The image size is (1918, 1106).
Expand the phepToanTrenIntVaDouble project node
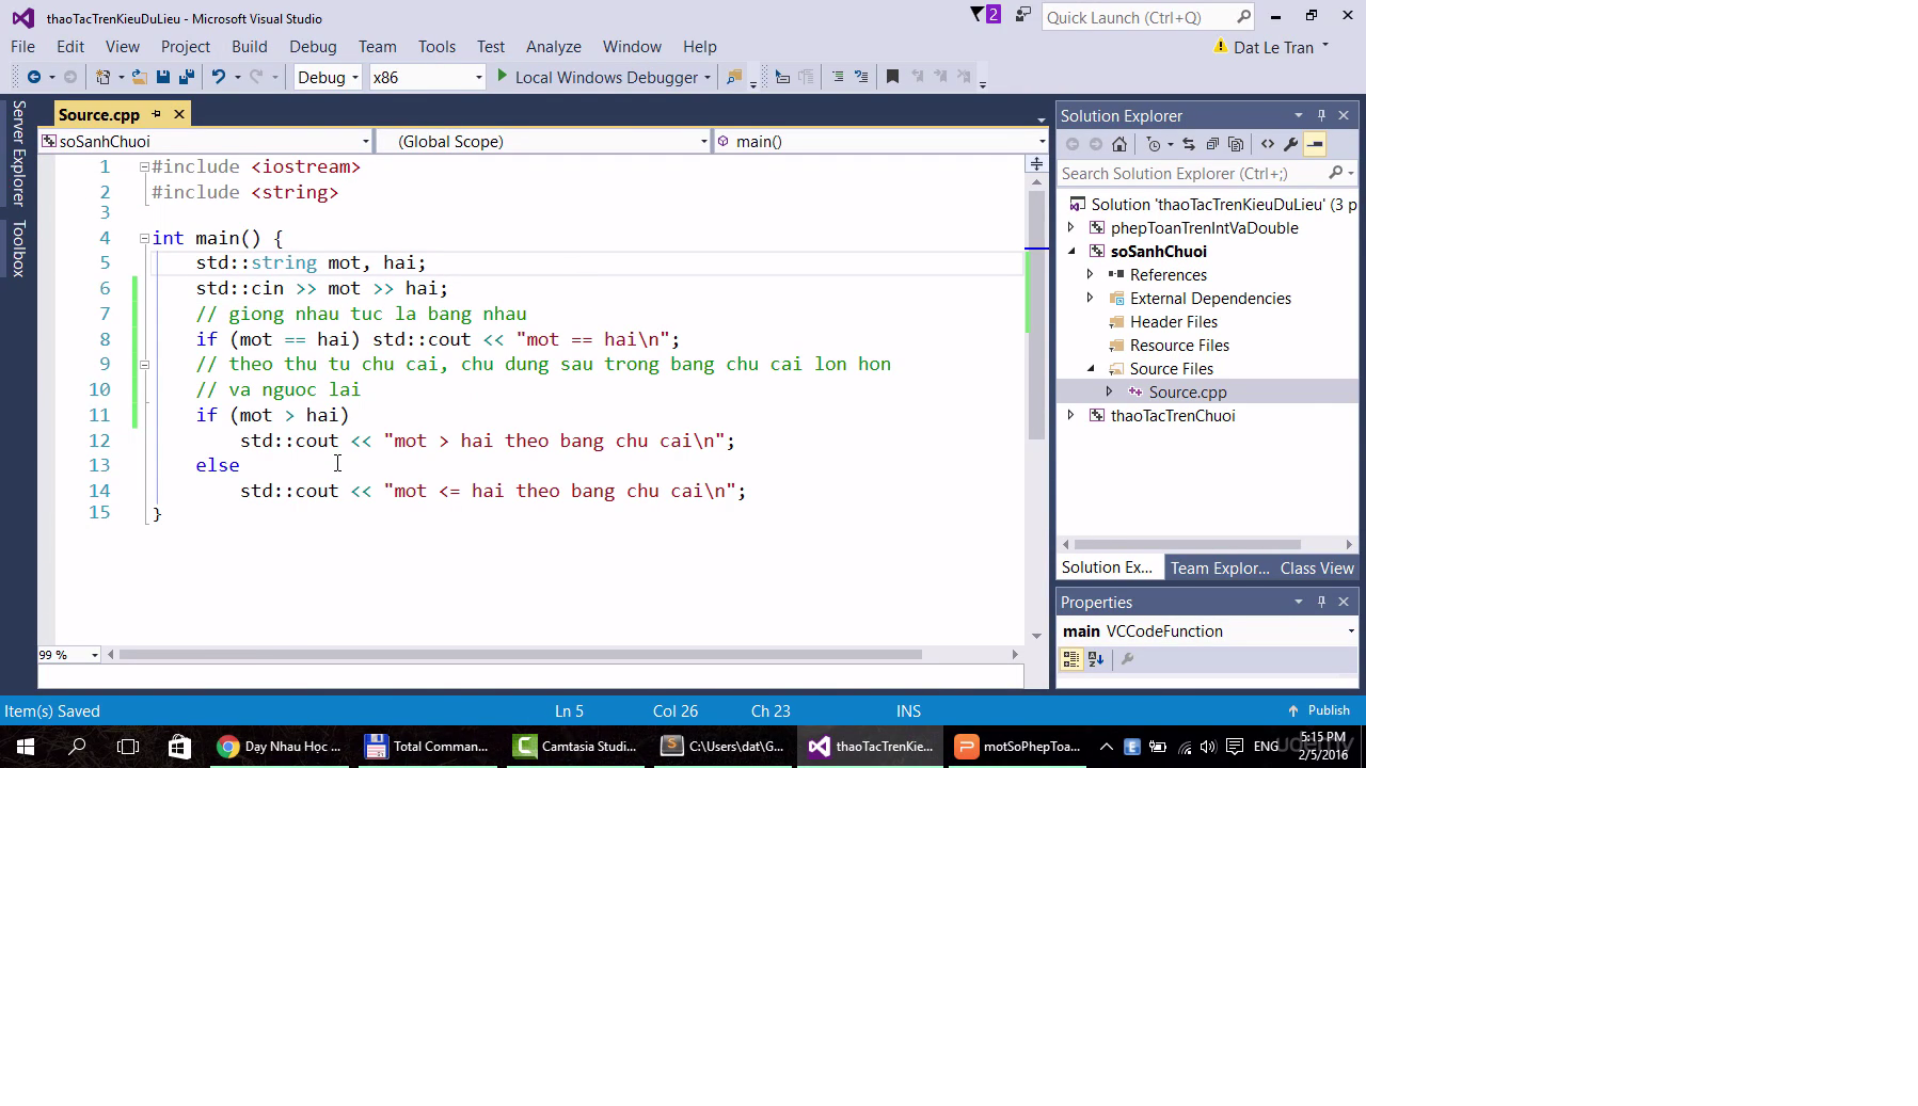1071,228
